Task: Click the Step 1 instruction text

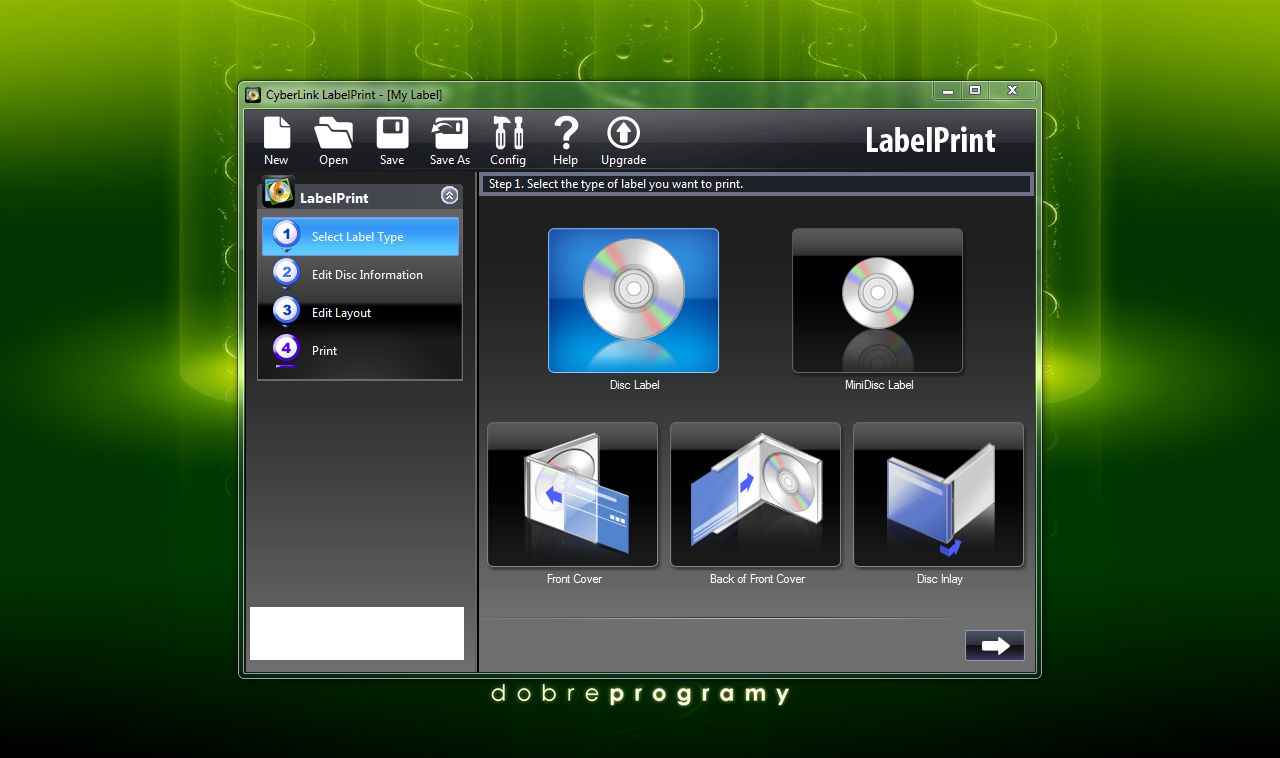Action: point(616,184)
